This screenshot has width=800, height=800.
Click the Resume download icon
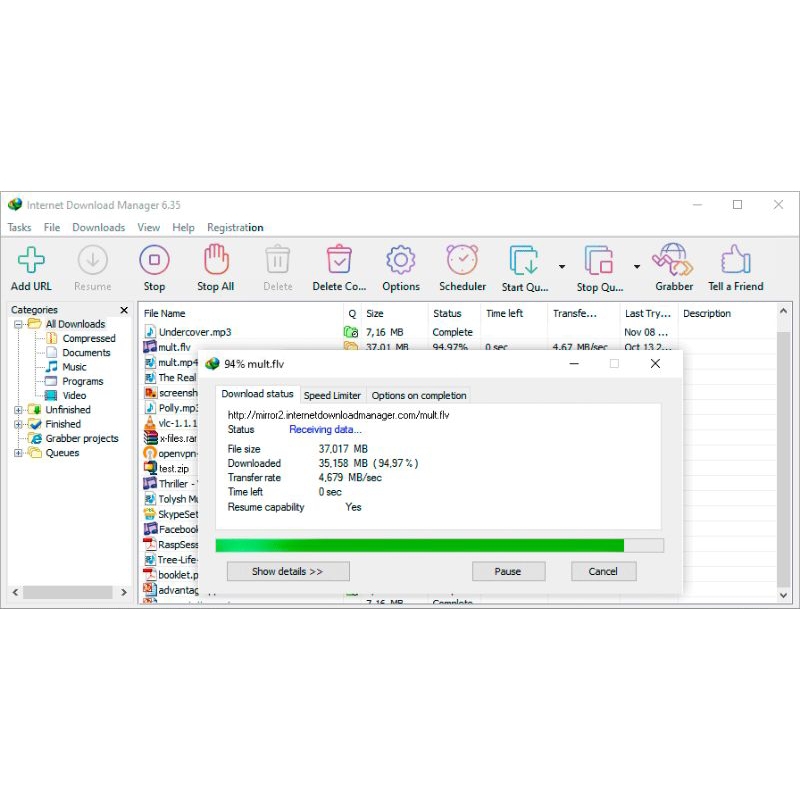(x=92, y=262)
